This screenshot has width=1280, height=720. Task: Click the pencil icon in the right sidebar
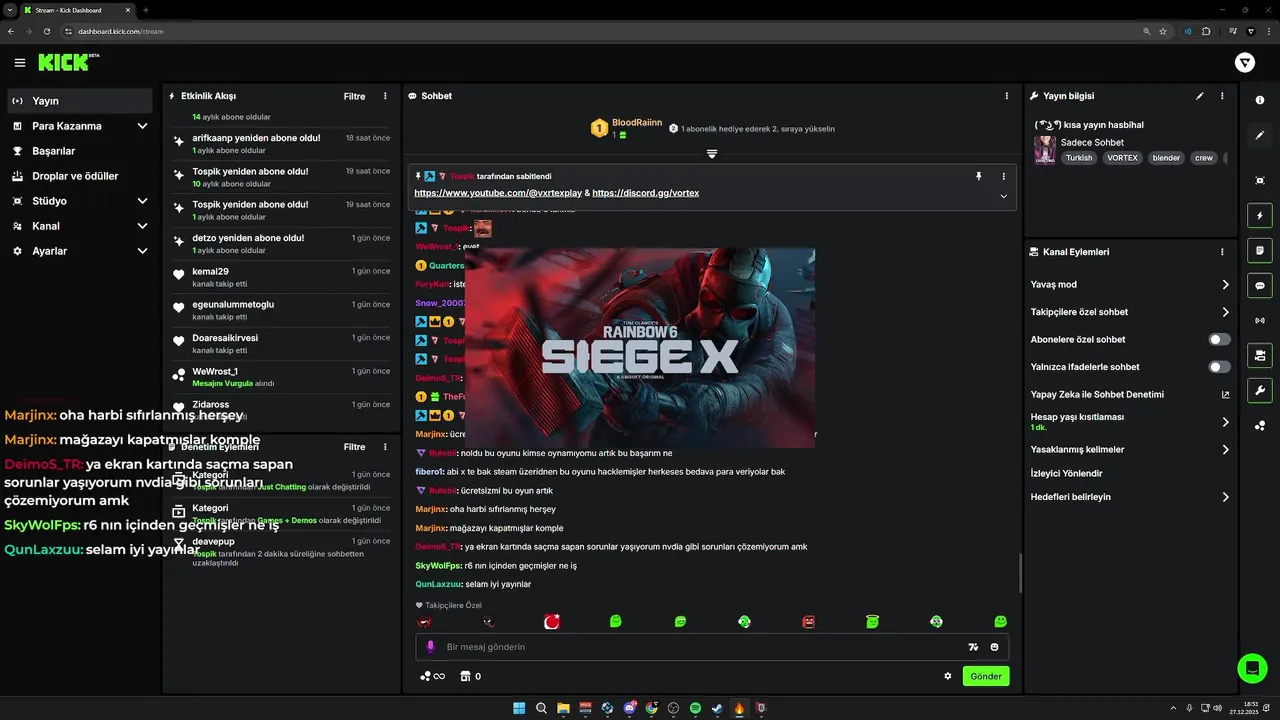point(1260,135)
